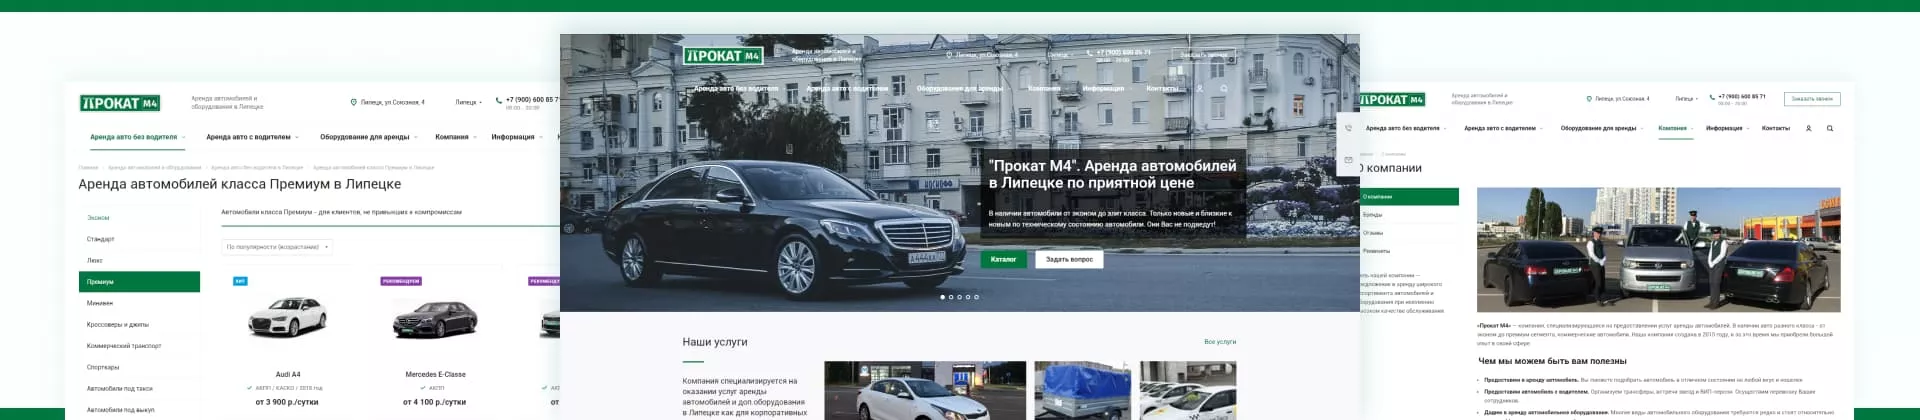
Task: Open the Прокат М4 logo on the center homepage
Action: point(723,56)
